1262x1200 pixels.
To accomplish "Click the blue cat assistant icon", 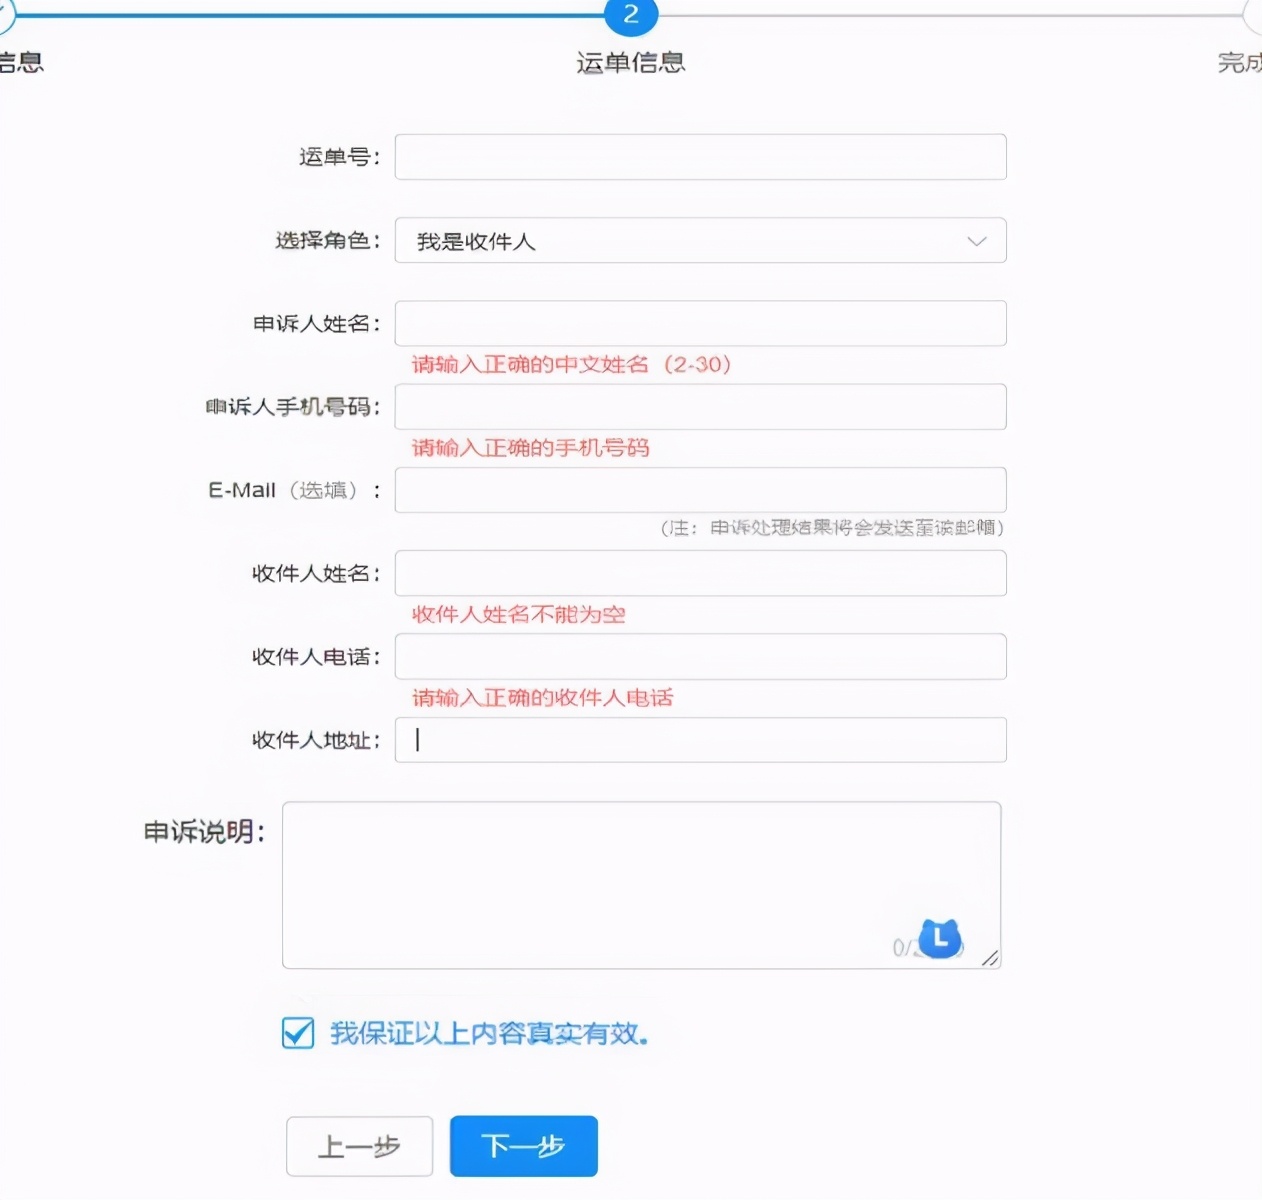I will tap(938, 938).
